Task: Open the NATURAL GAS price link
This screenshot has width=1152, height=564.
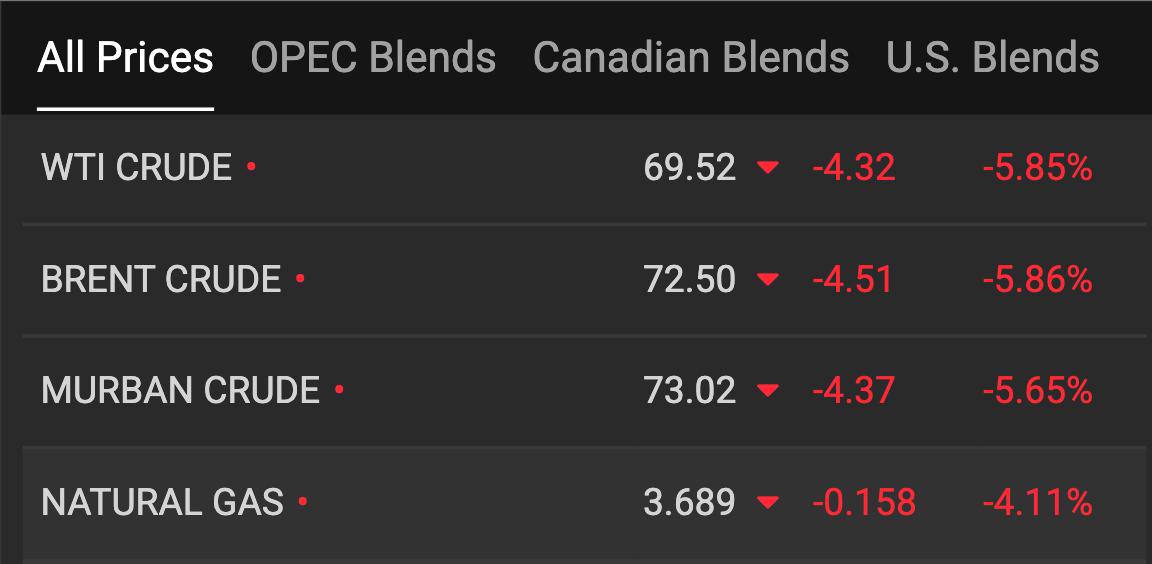Action: 162,502
